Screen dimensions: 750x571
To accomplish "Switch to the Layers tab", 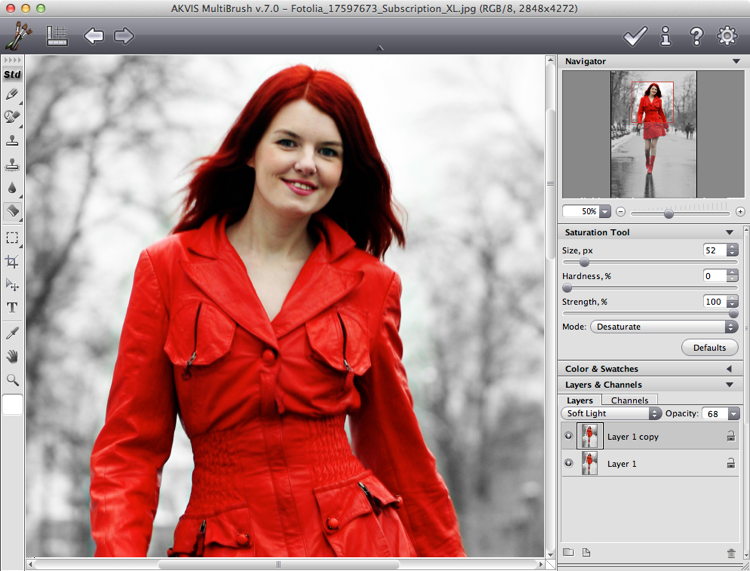I will tap(580, 400).
